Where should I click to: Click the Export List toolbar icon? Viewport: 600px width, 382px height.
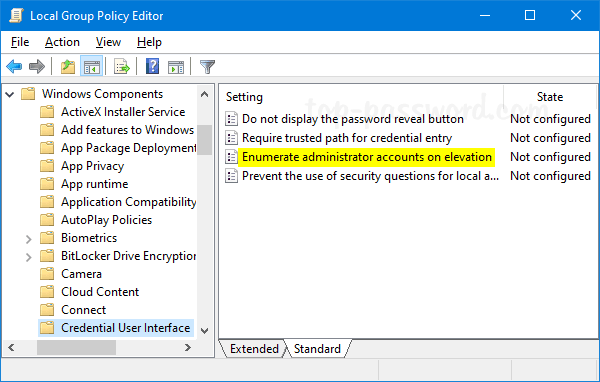tap(122, 67)
